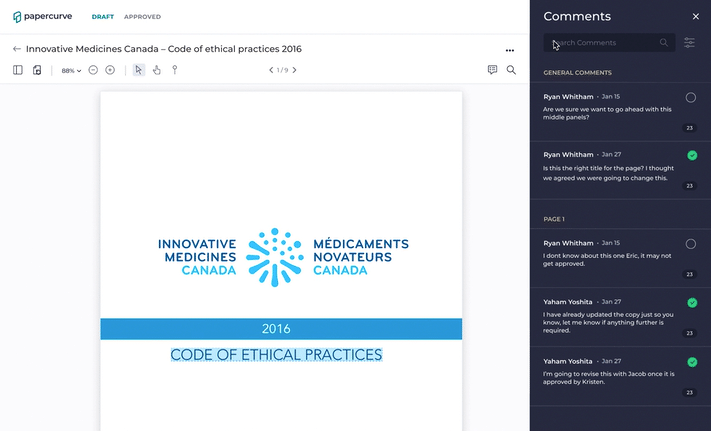This screenshot has width=711, height=431.
Task: Click the page indicator 1/9
Action: [x=282, y=70]
